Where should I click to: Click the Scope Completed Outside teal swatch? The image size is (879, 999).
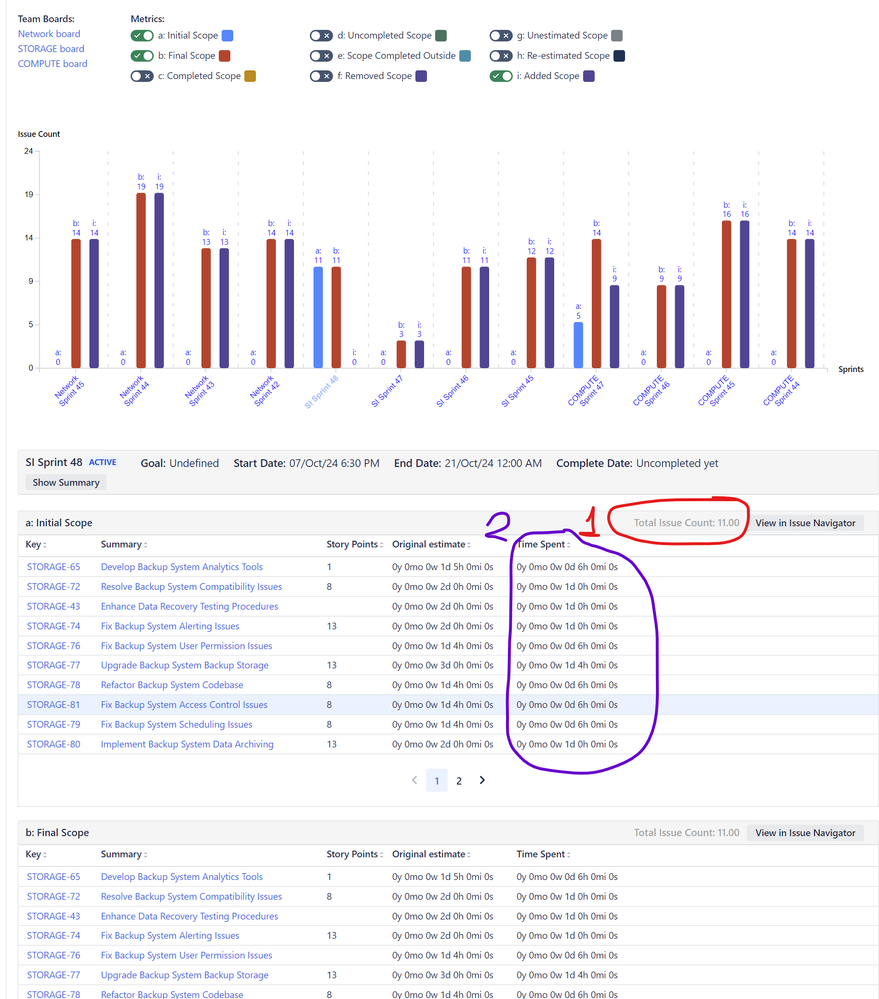coord(465,56)
